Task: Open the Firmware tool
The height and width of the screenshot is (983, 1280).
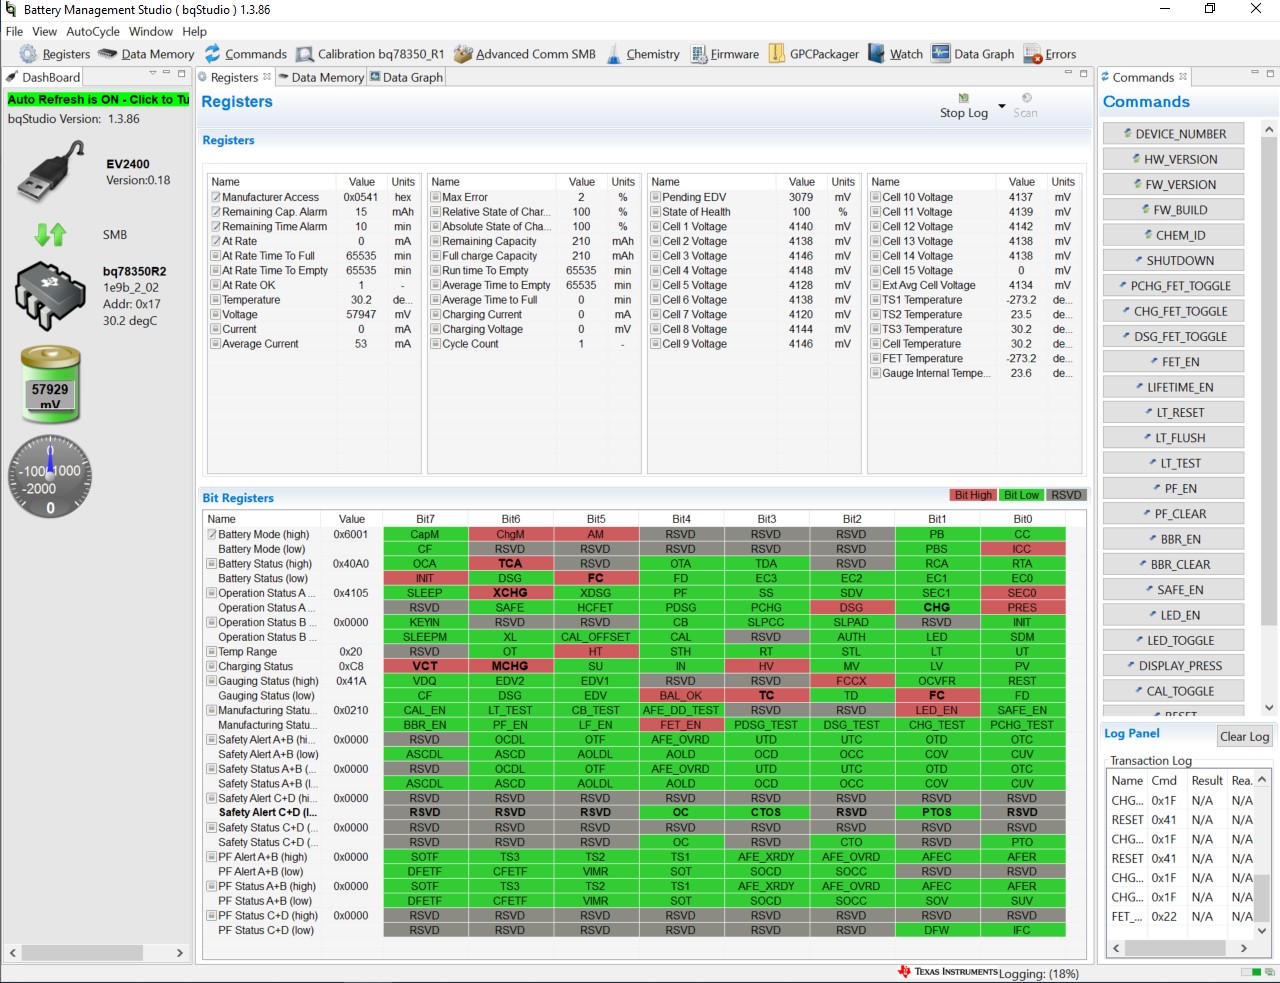Action: [x=723, y=54]
